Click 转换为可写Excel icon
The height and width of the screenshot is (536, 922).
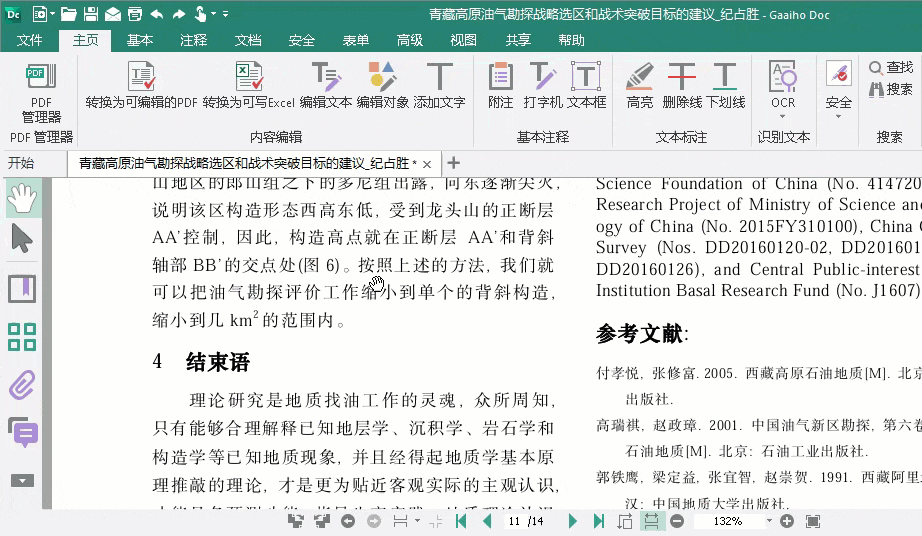pos(249,76)
